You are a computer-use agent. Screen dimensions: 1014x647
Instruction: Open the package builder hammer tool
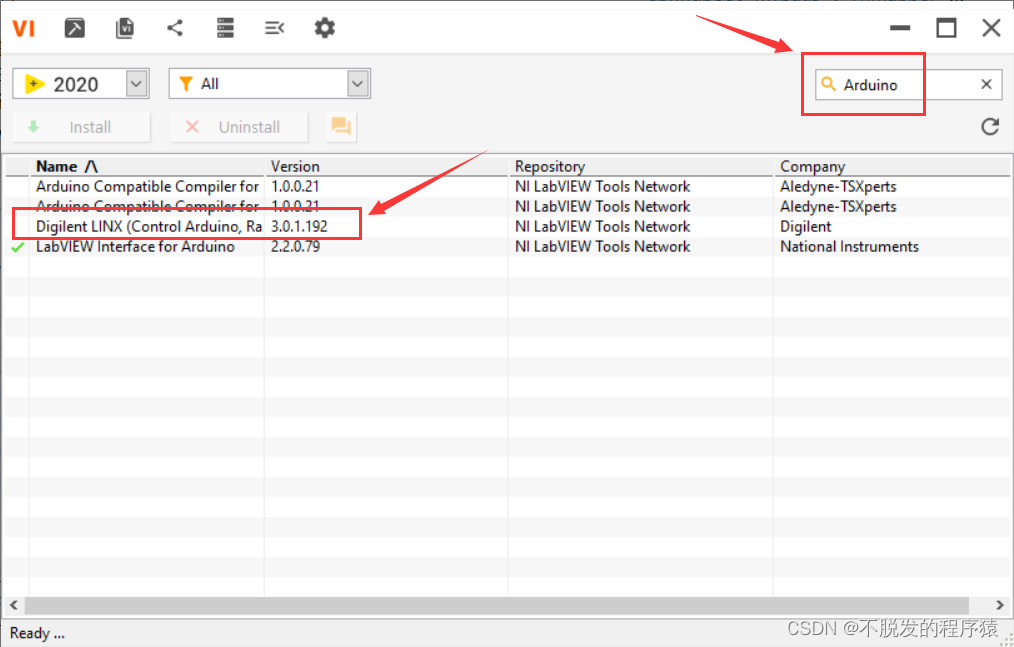74,27
